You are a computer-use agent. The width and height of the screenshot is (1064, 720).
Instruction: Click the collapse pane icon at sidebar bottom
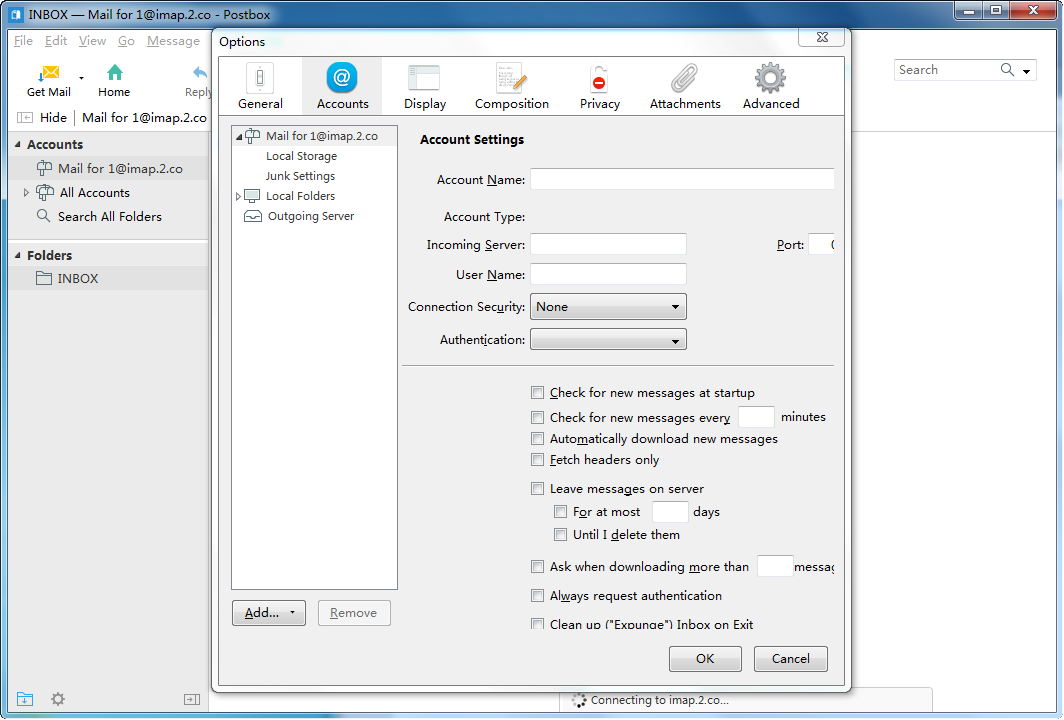[x=192, y=699]
